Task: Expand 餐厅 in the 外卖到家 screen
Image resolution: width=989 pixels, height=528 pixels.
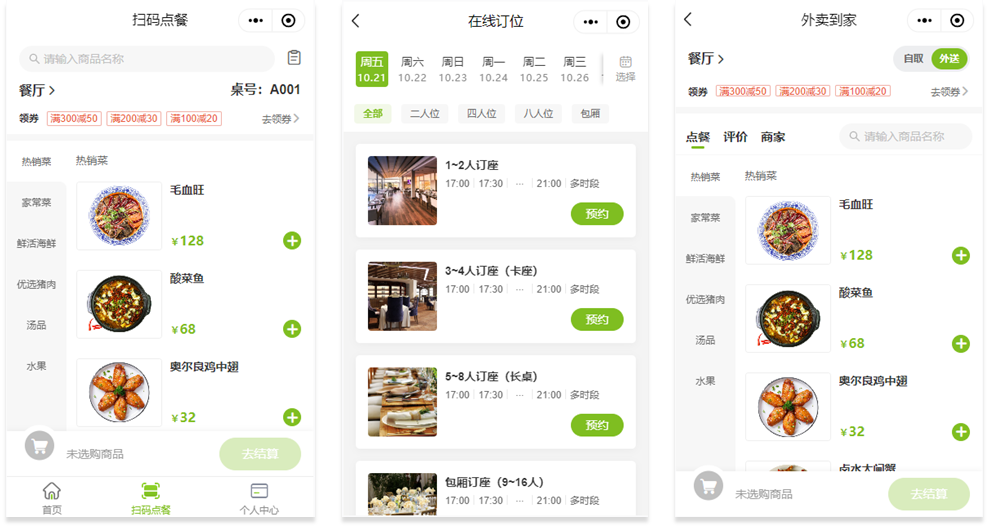Action: (705, 59)
